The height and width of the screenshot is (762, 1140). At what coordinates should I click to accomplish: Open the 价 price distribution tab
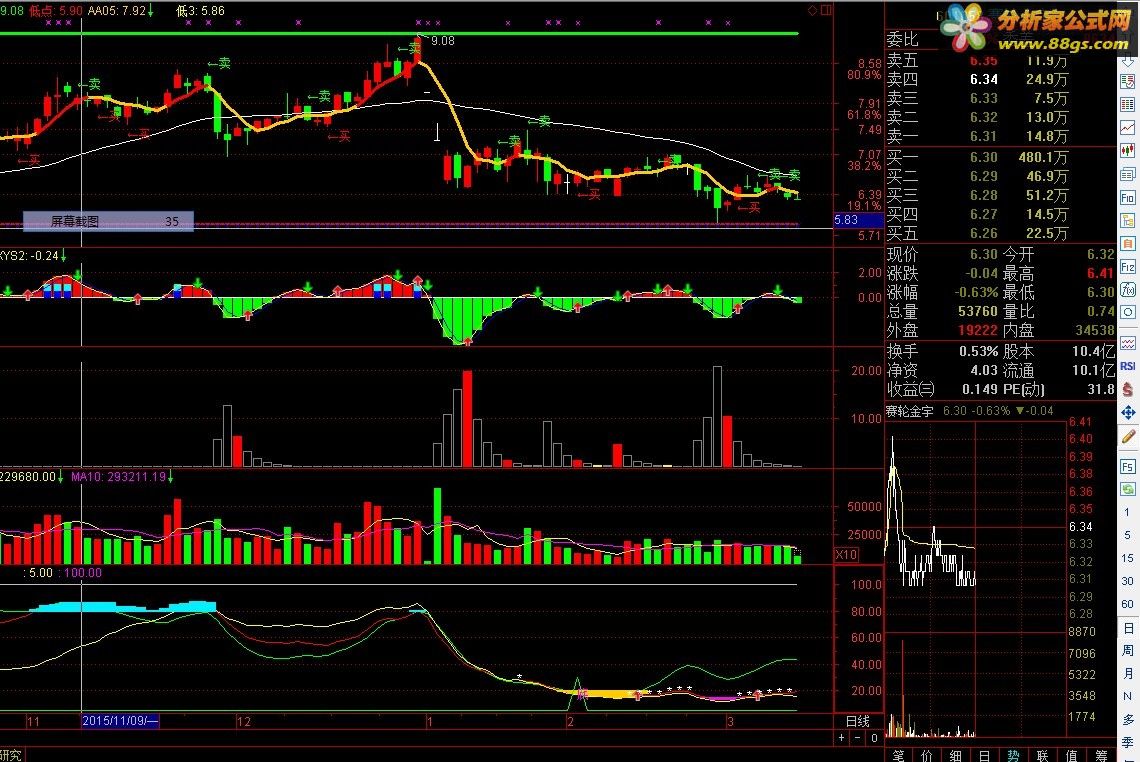(927, 755)
